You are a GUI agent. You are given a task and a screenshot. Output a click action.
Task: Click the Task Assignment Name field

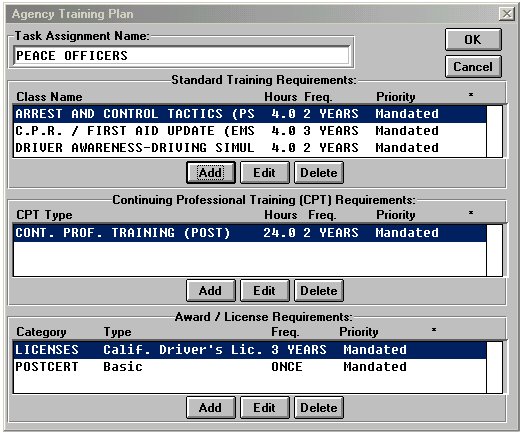tap(182, 55)
